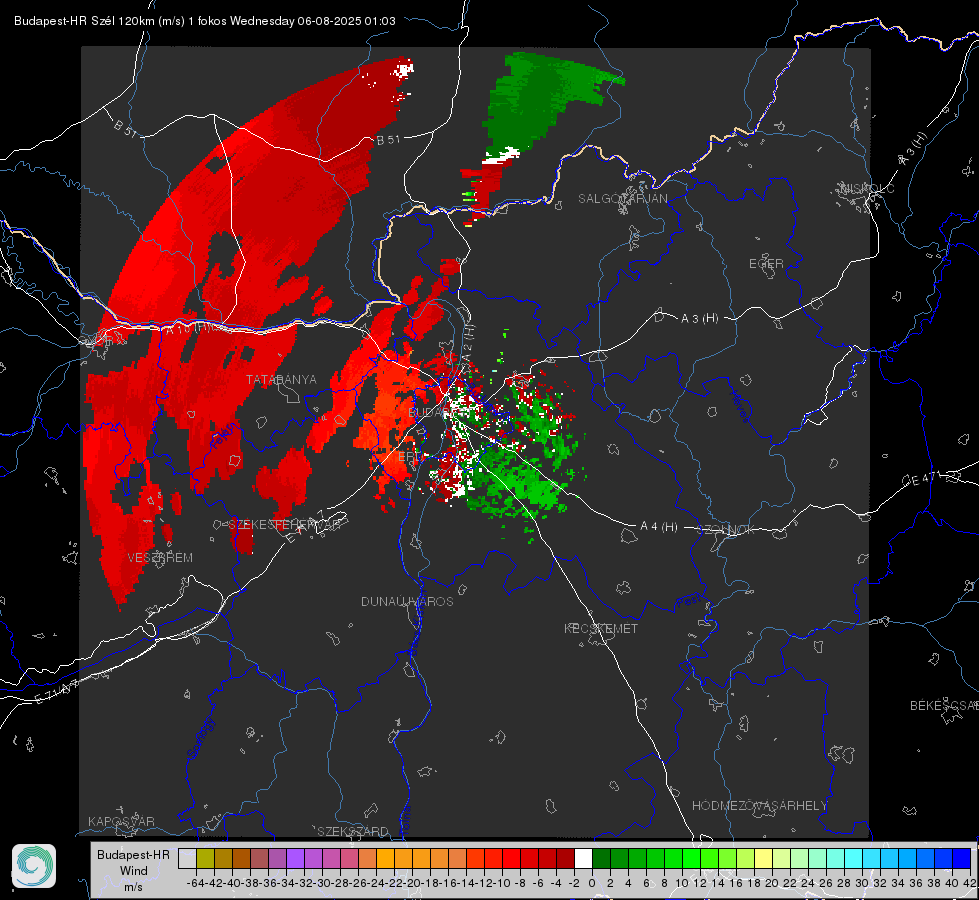Image resolution: width=979 pixels, height=900 pixels.
Task: Pick the red swatch between -10 and -8
Action: point(511,858)
